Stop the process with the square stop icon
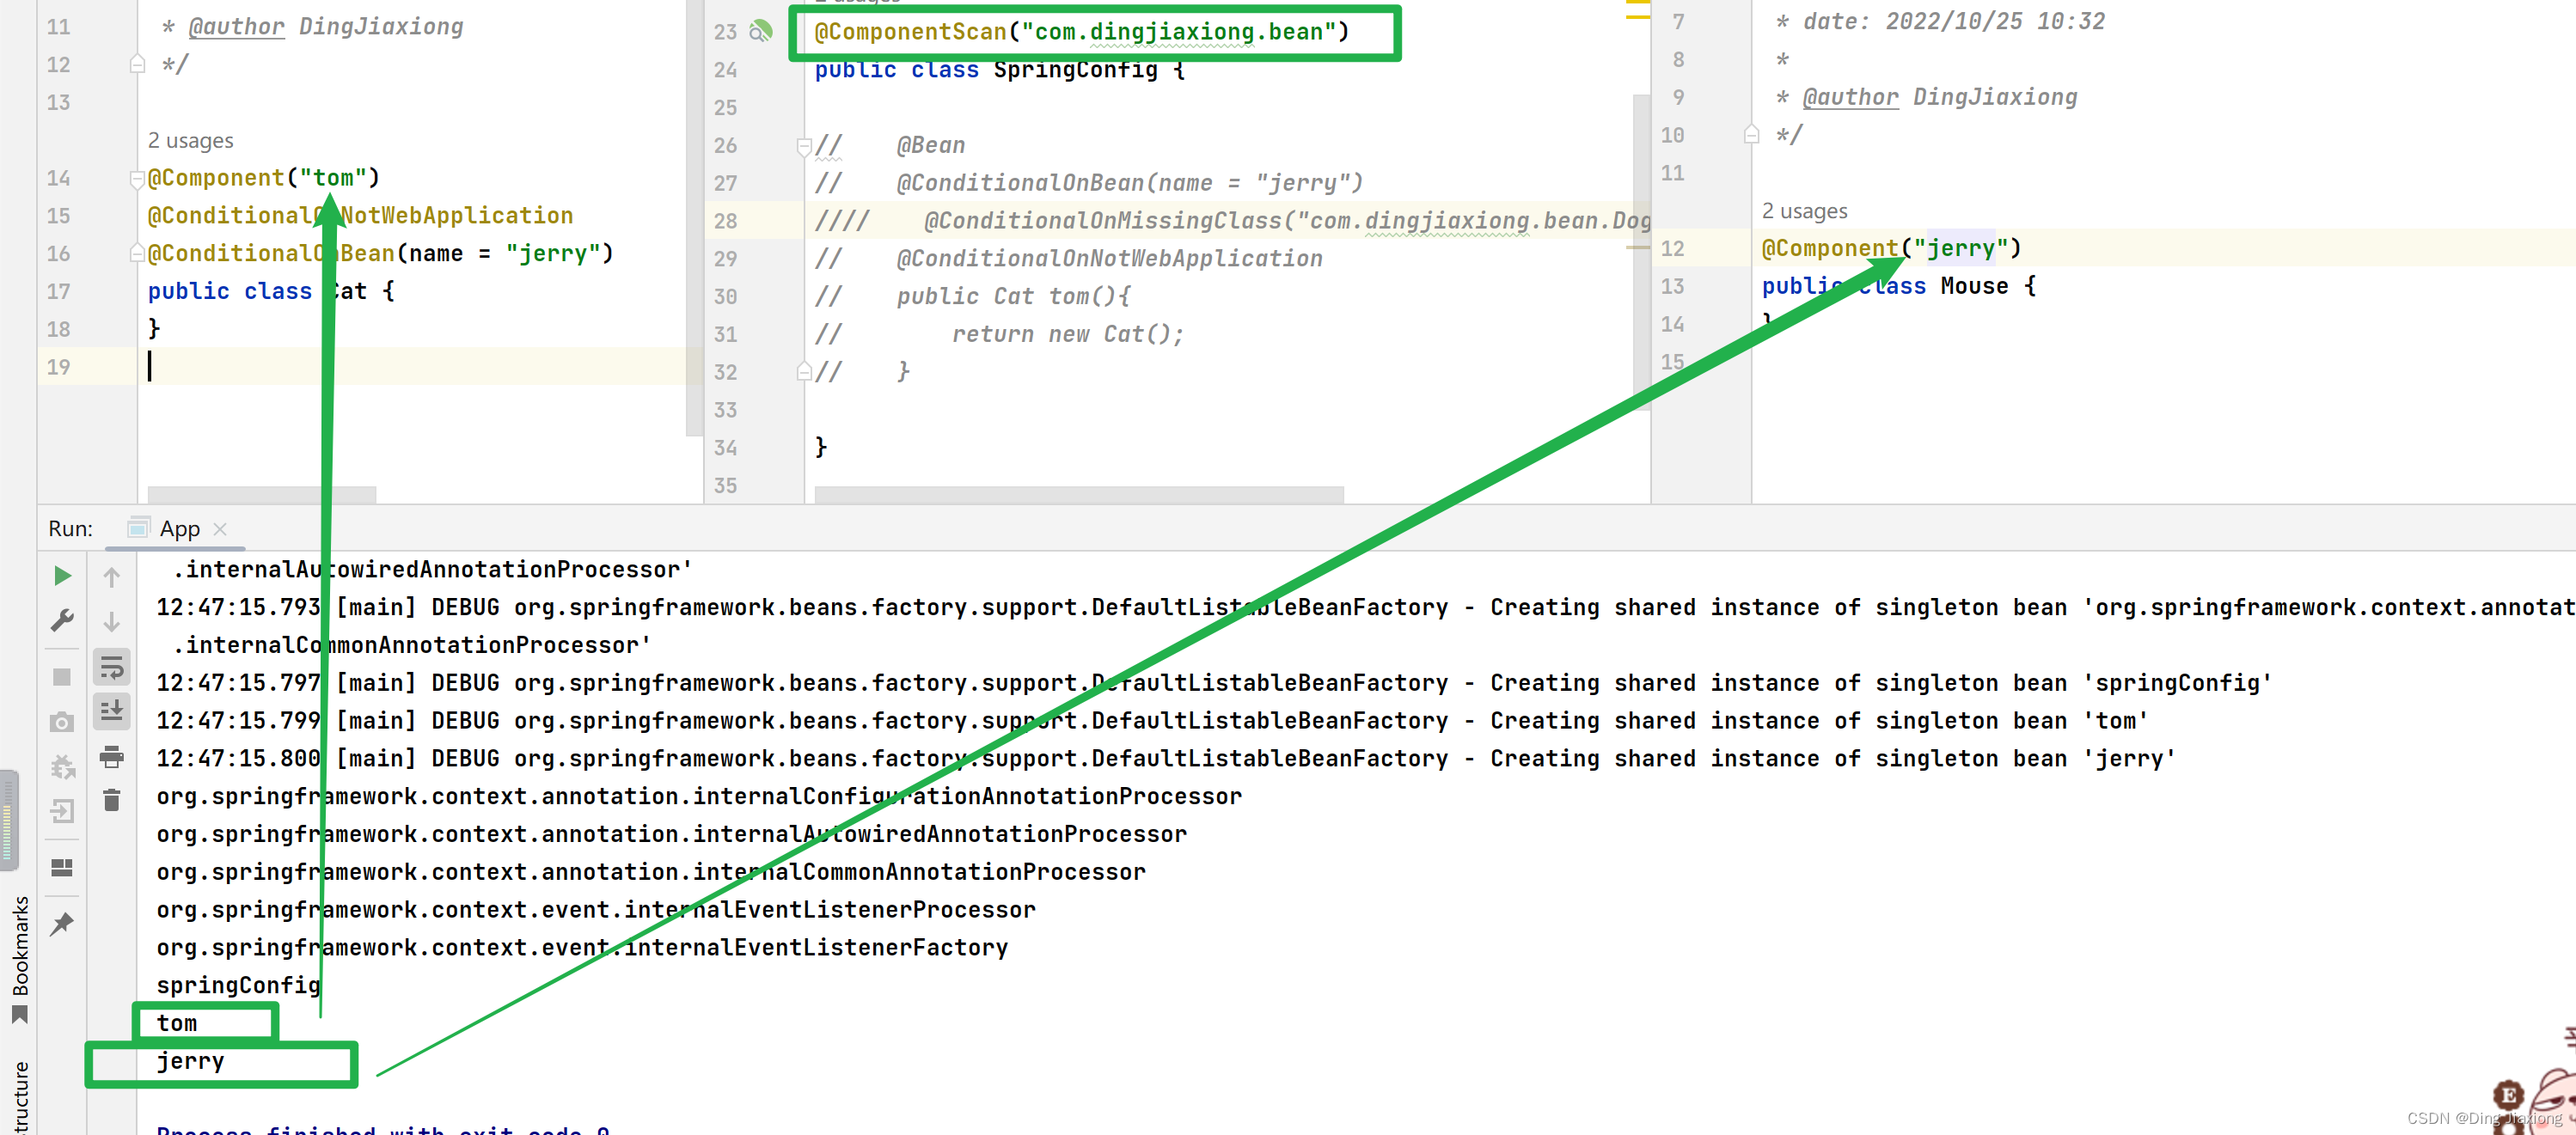Screen dimensions: 2576x1135 coord(62,677)
